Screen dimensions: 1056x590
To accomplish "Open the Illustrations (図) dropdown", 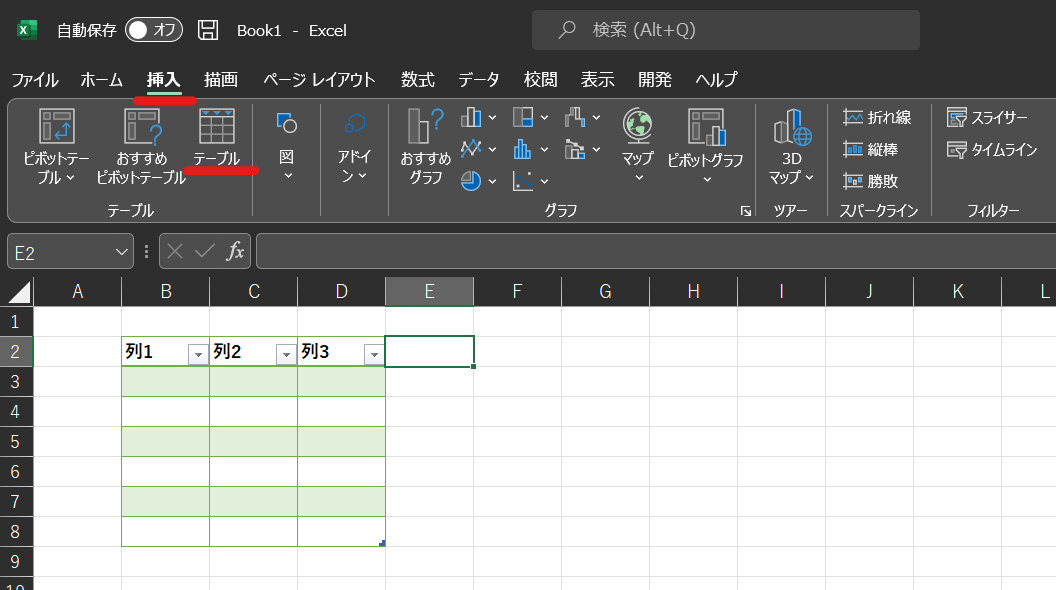I will (x=287, y=145).
